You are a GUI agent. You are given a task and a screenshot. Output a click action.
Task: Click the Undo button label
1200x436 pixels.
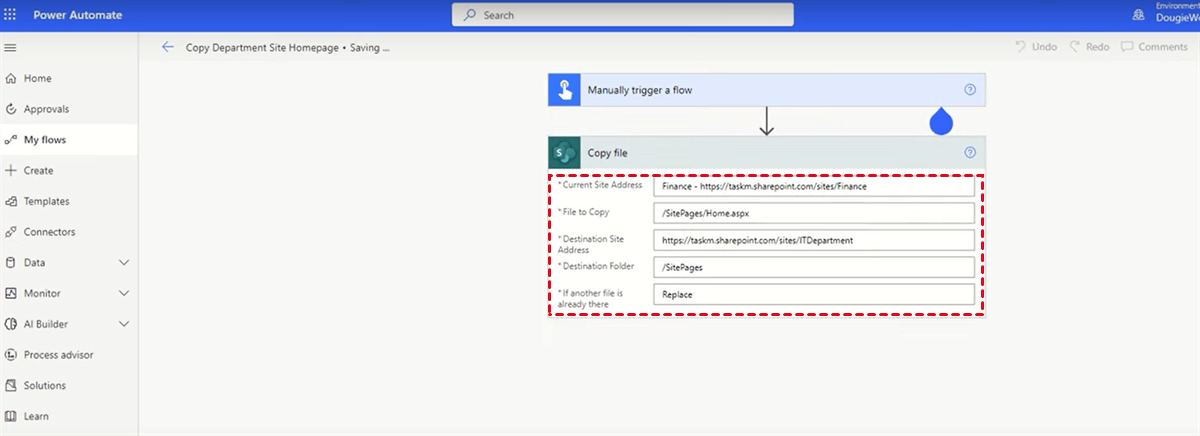click(x=1044, y=47)
